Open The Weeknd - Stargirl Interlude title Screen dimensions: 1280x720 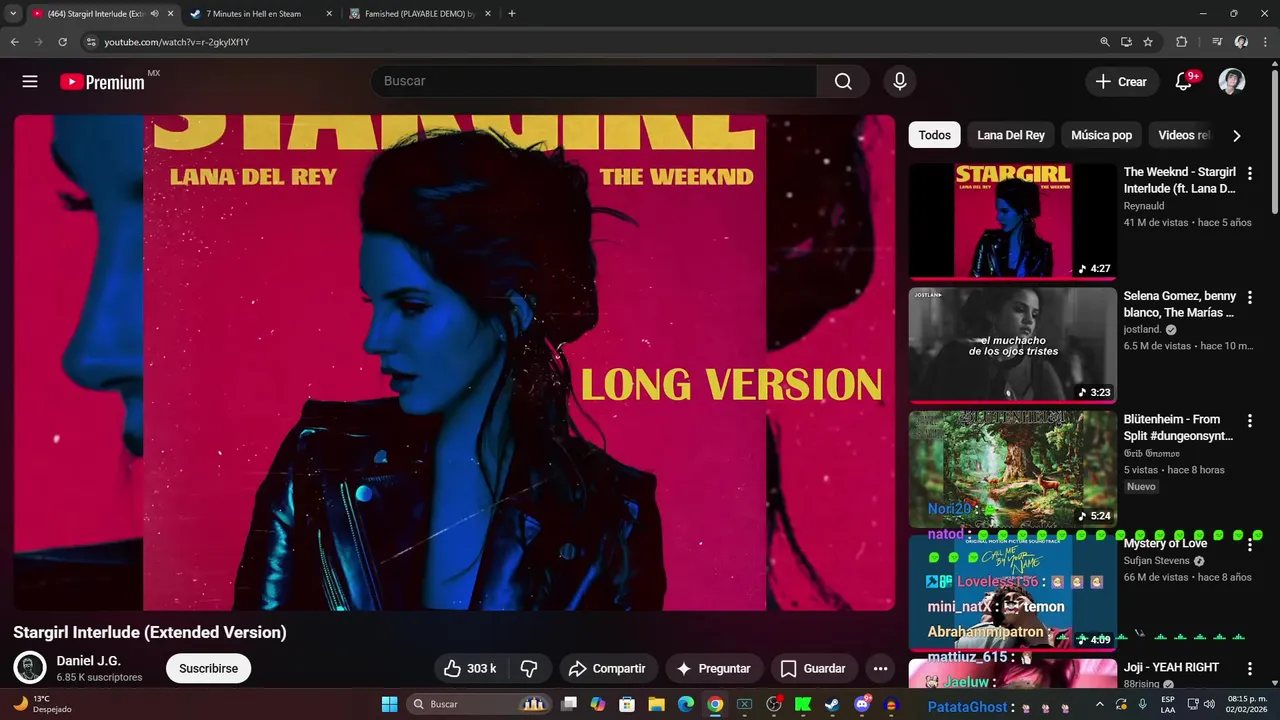click(x=1180, y=180)
